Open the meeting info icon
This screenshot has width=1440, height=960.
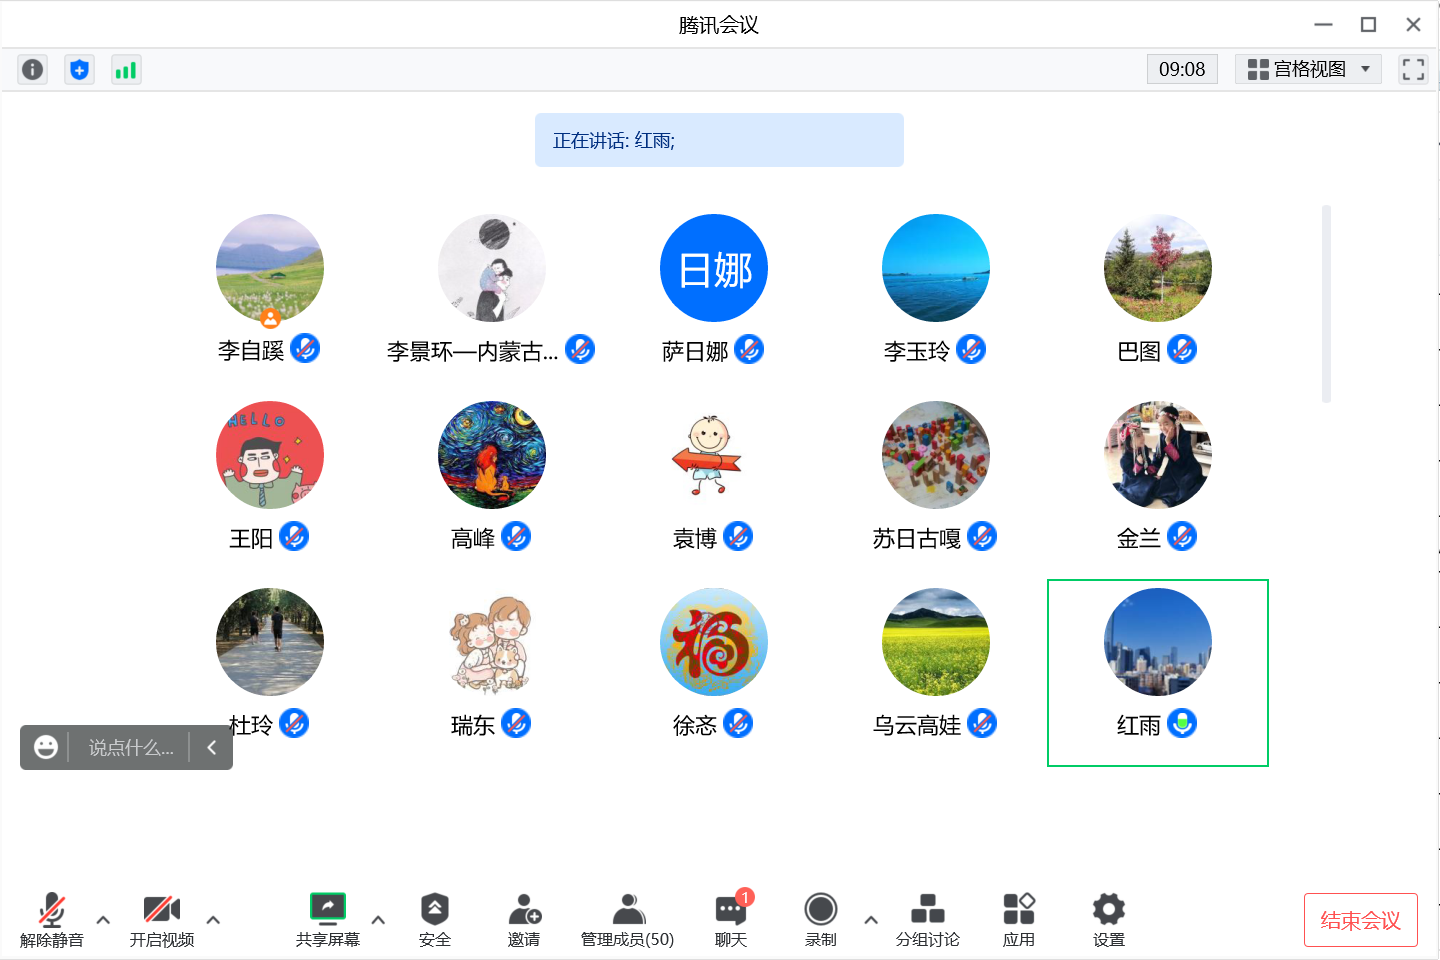pyautogui.click(x=33, y=69)
